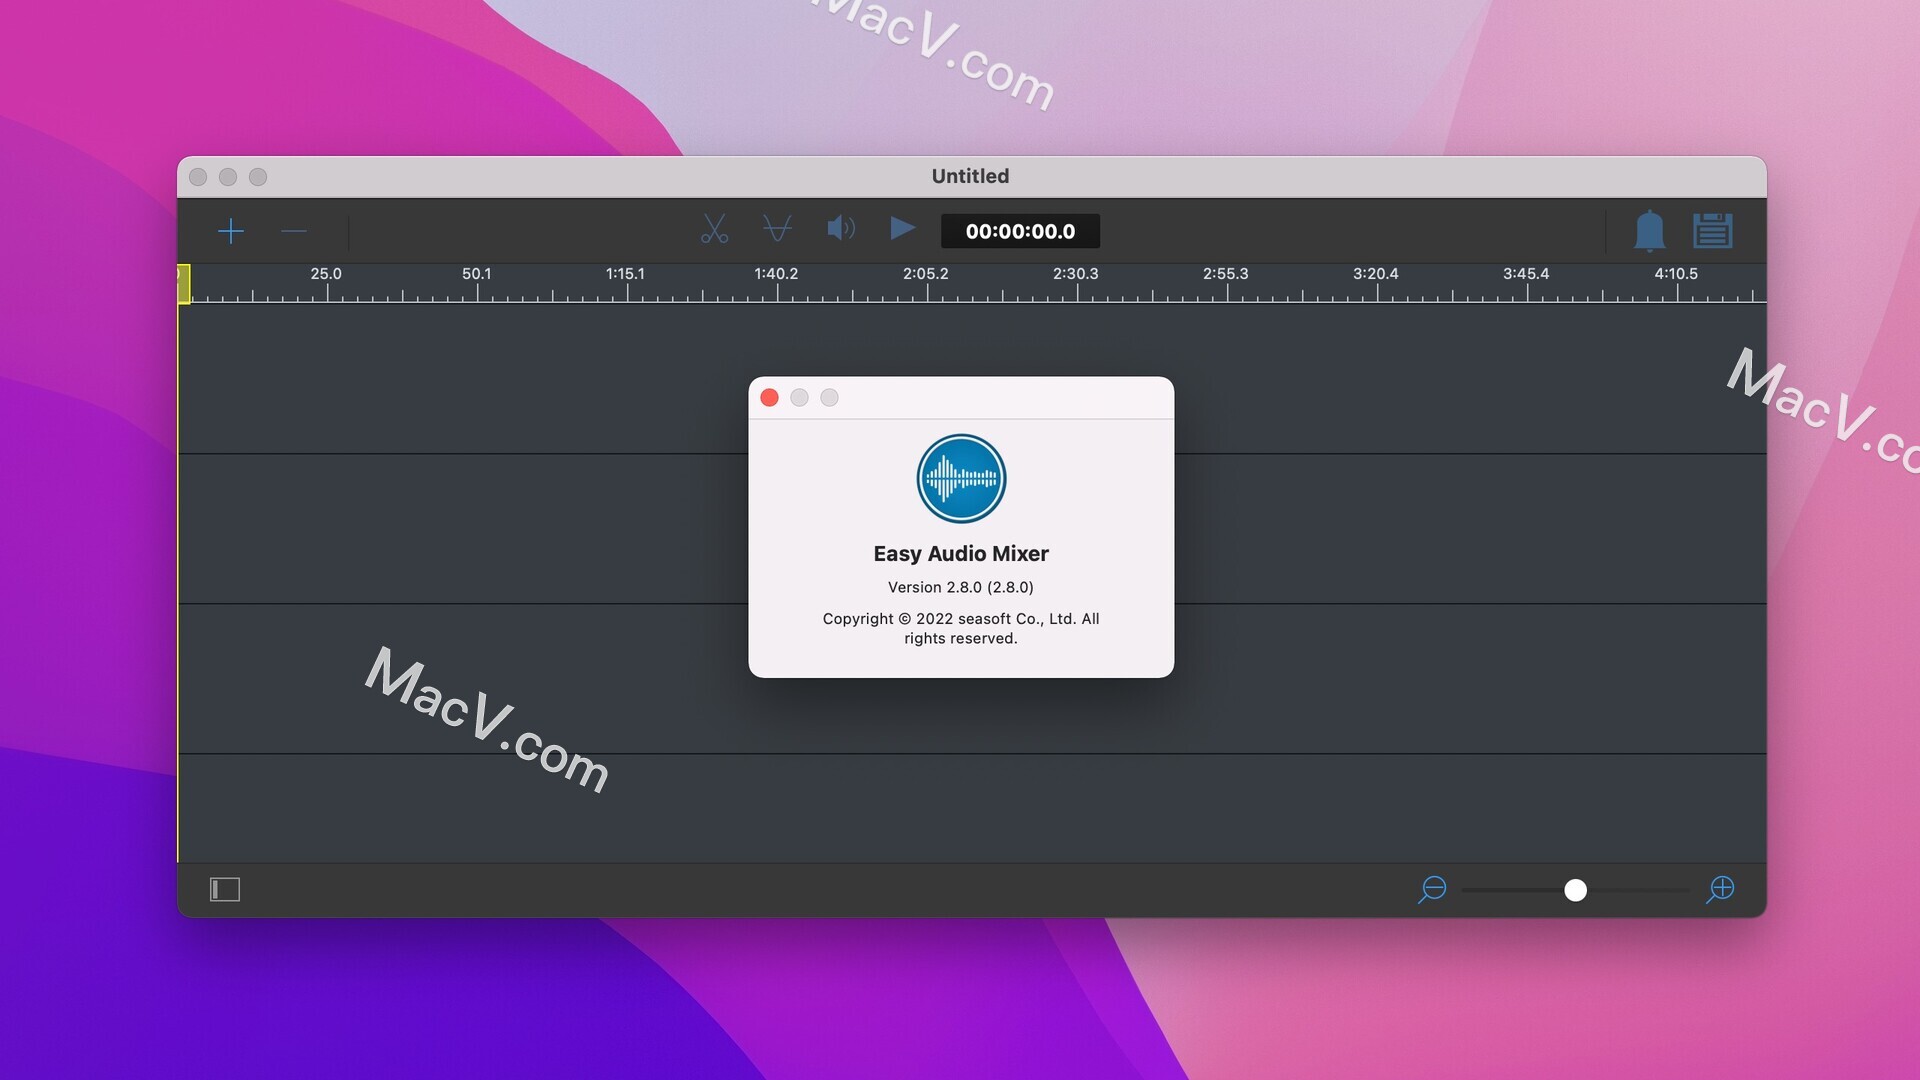Click the save disk icon
Image resolution: width=1920 pixels, height=1080 pixels.
1712,231
